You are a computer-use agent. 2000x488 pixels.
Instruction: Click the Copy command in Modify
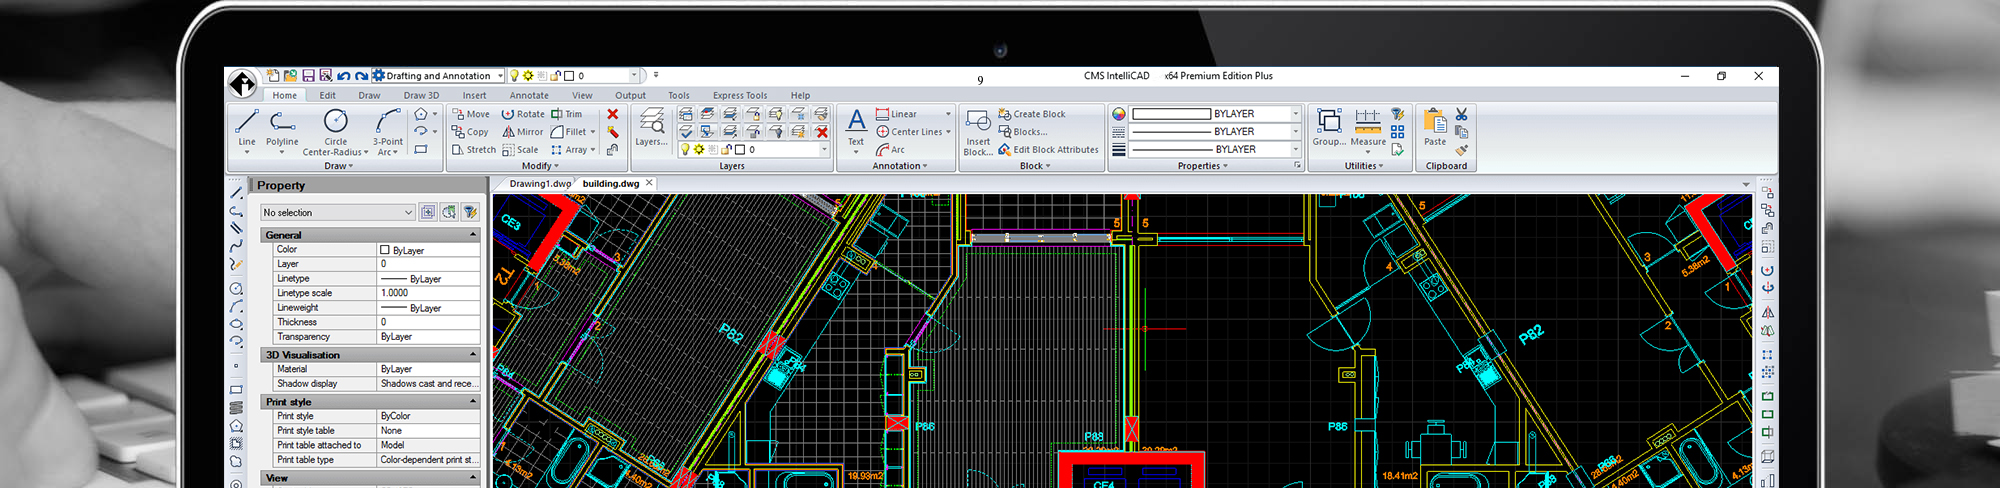pyautogui.click(x=470, y=132)
